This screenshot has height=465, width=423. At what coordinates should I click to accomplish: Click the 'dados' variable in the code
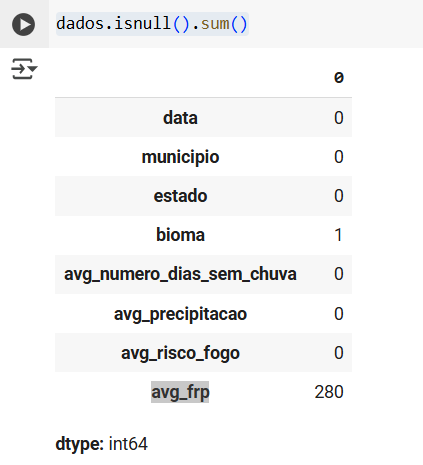click(x=80, y=24)
